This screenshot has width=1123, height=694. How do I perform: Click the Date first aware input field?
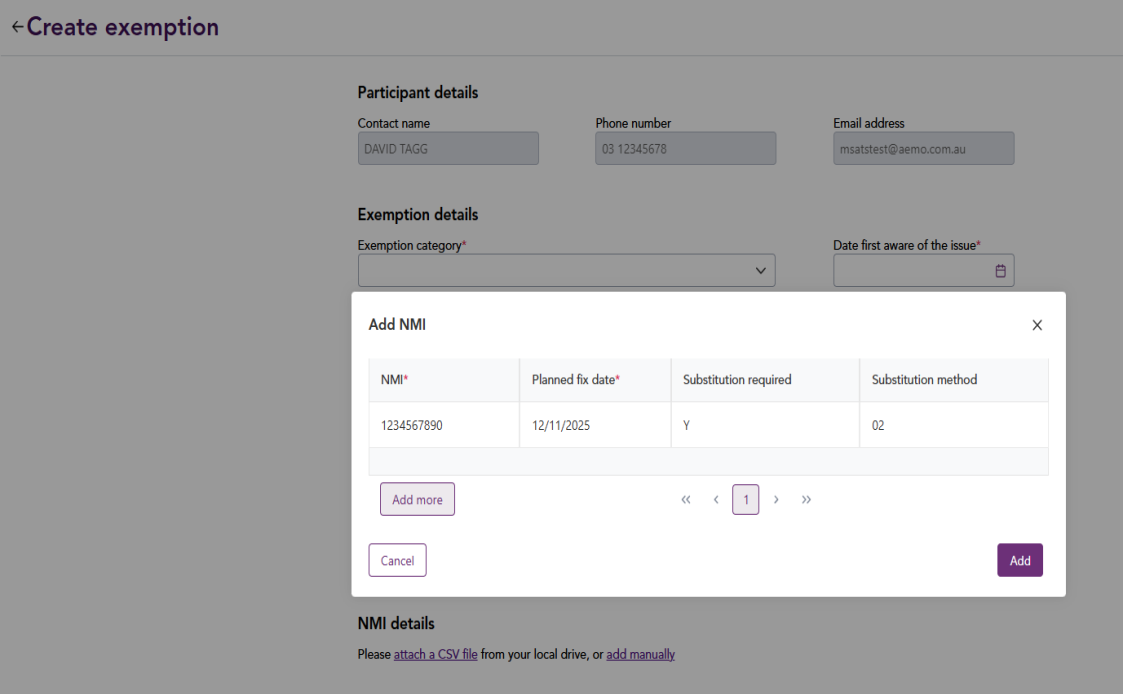click(x=912, y=271)
